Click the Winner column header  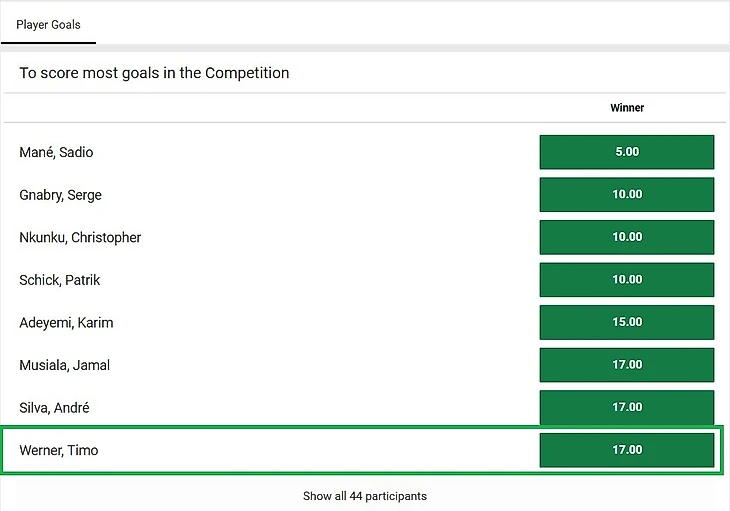627,108
